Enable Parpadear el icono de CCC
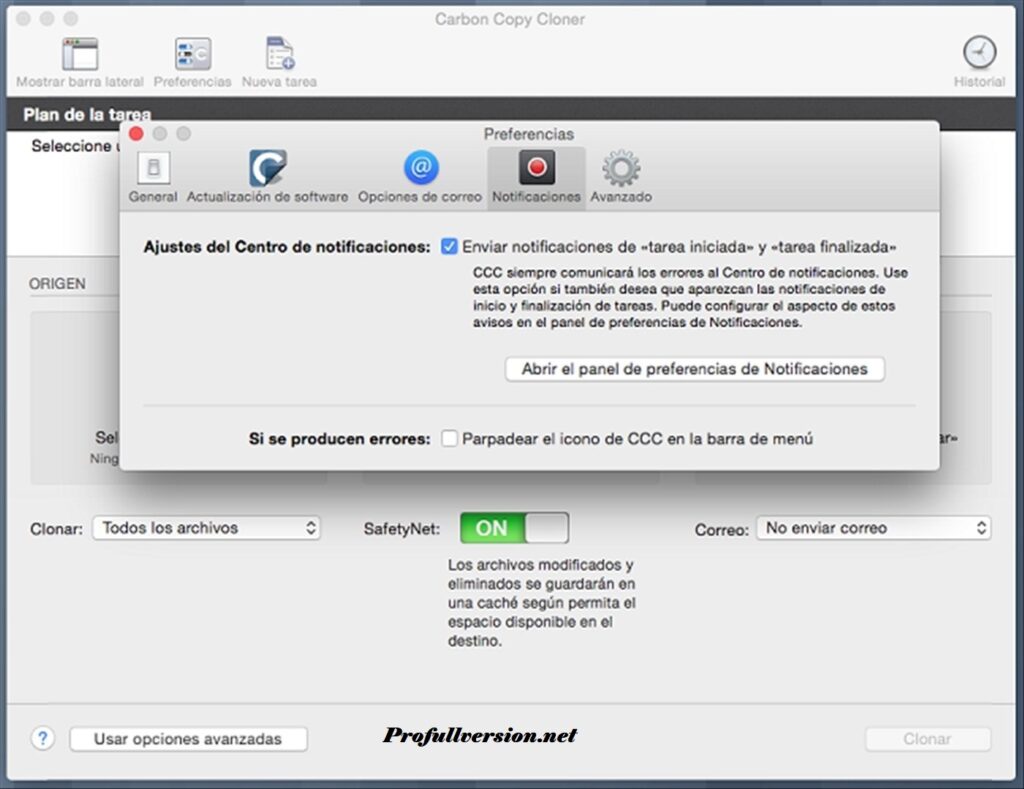1024x789 pixels. point(447,438)
